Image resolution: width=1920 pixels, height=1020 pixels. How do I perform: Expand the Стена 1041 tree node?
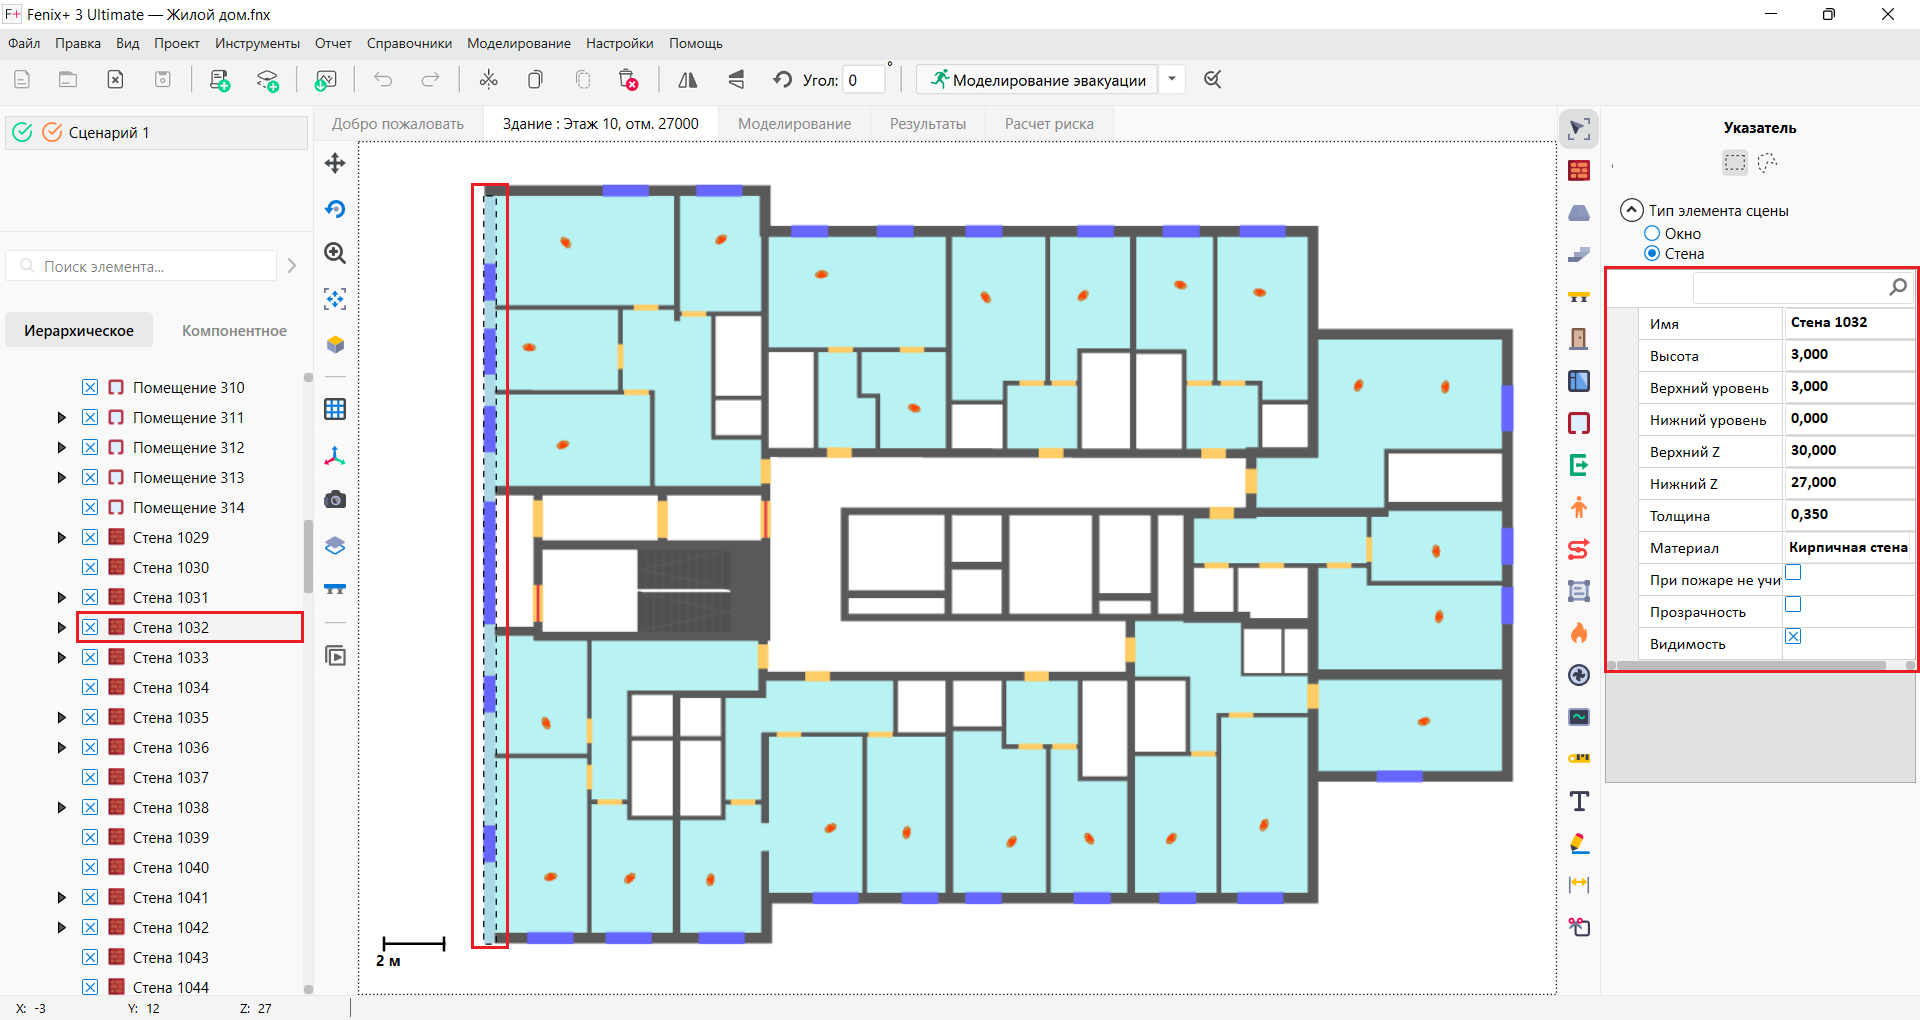click(62, 897)
